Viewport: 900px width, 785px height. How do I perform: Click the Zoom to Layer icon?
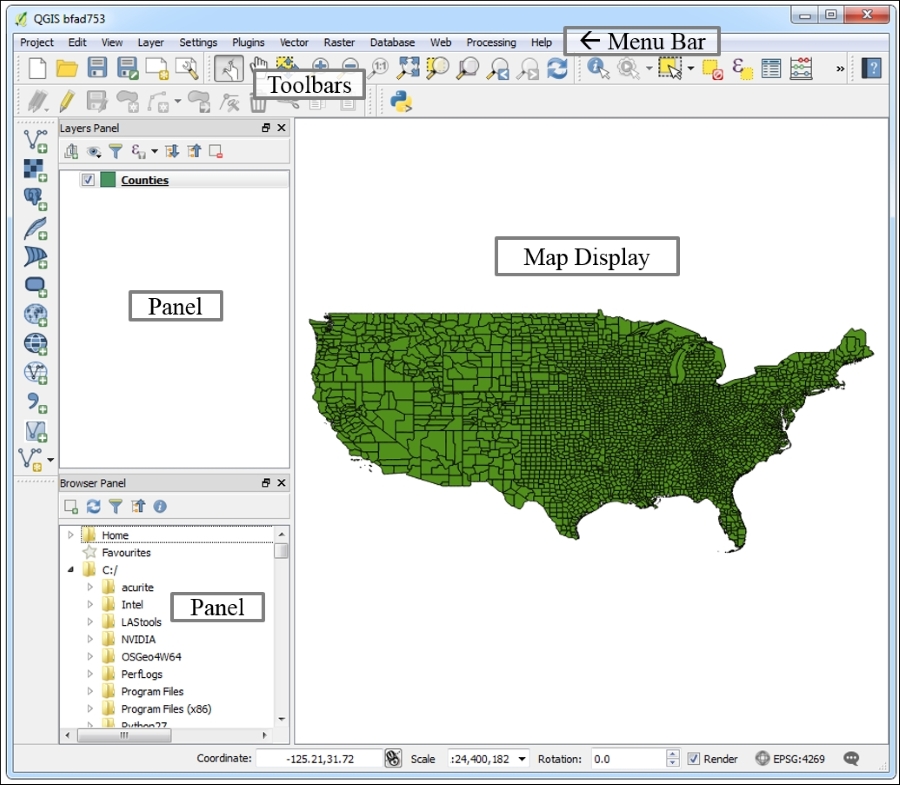(468, 68)
